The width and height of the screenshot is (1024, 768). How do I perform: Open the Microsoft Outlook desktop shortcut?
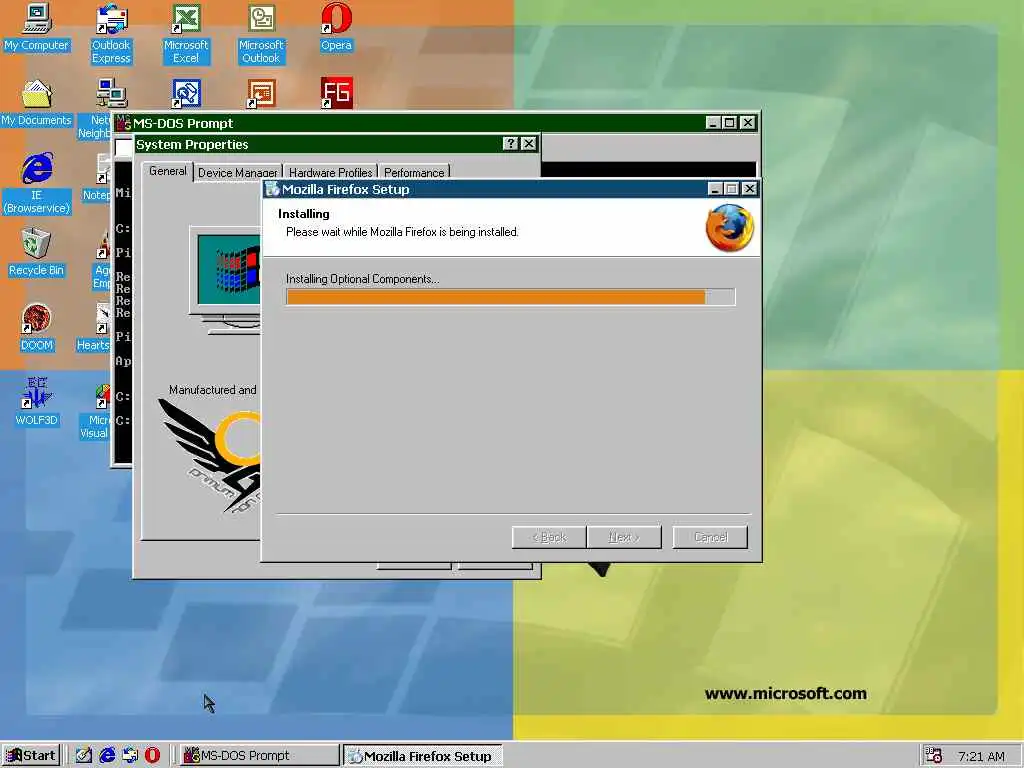[x=261, y=33]
